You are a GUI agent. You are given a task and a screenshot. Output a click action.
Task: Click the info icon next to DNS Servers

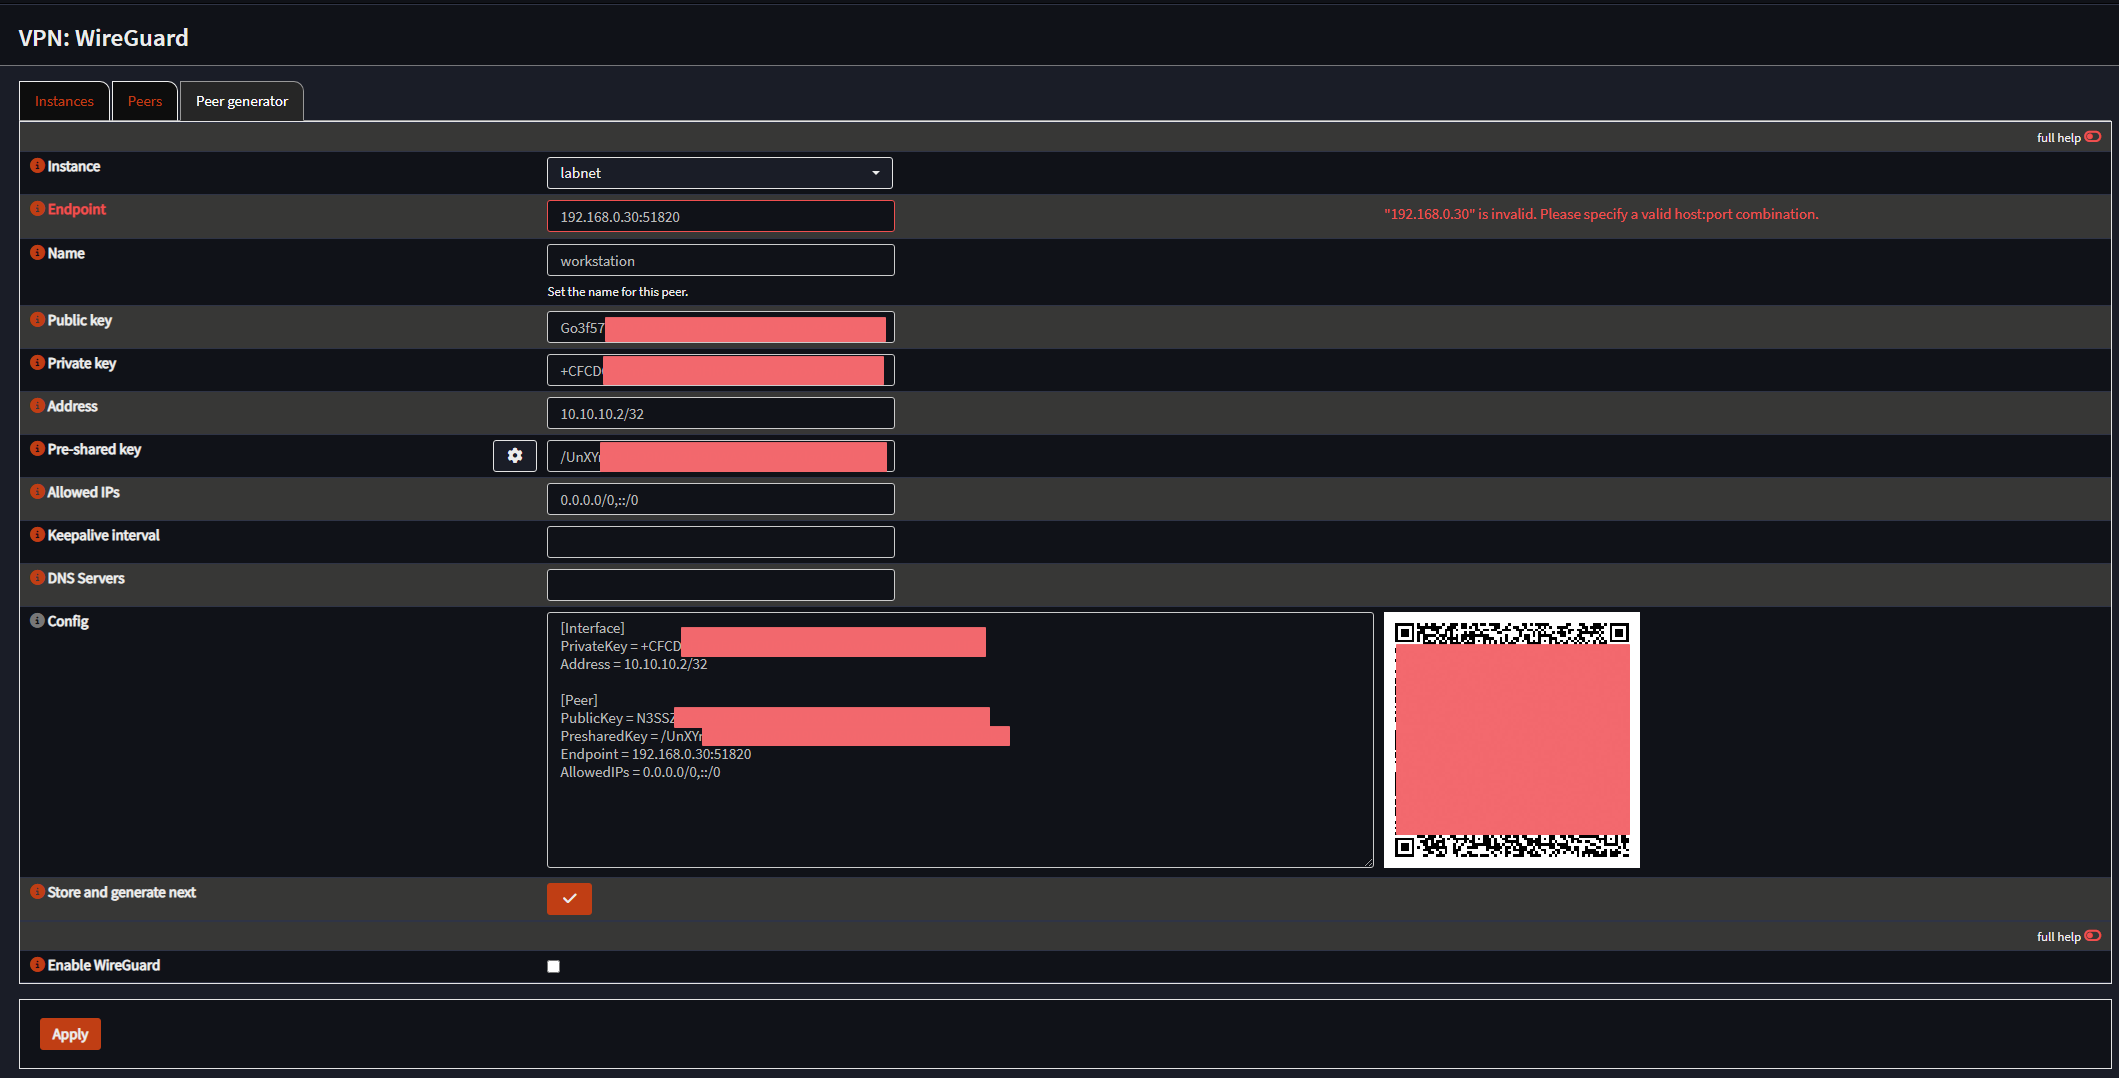(x=37, y=578)
